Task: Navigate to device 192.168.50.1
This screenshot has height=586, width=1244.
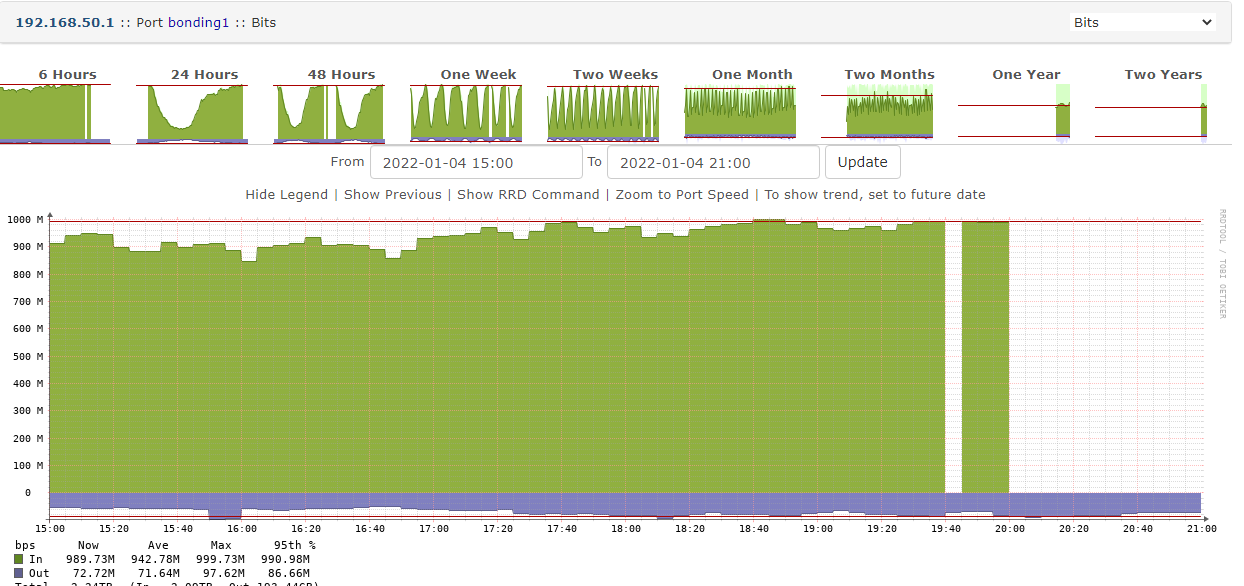Action: coord(64,21)
